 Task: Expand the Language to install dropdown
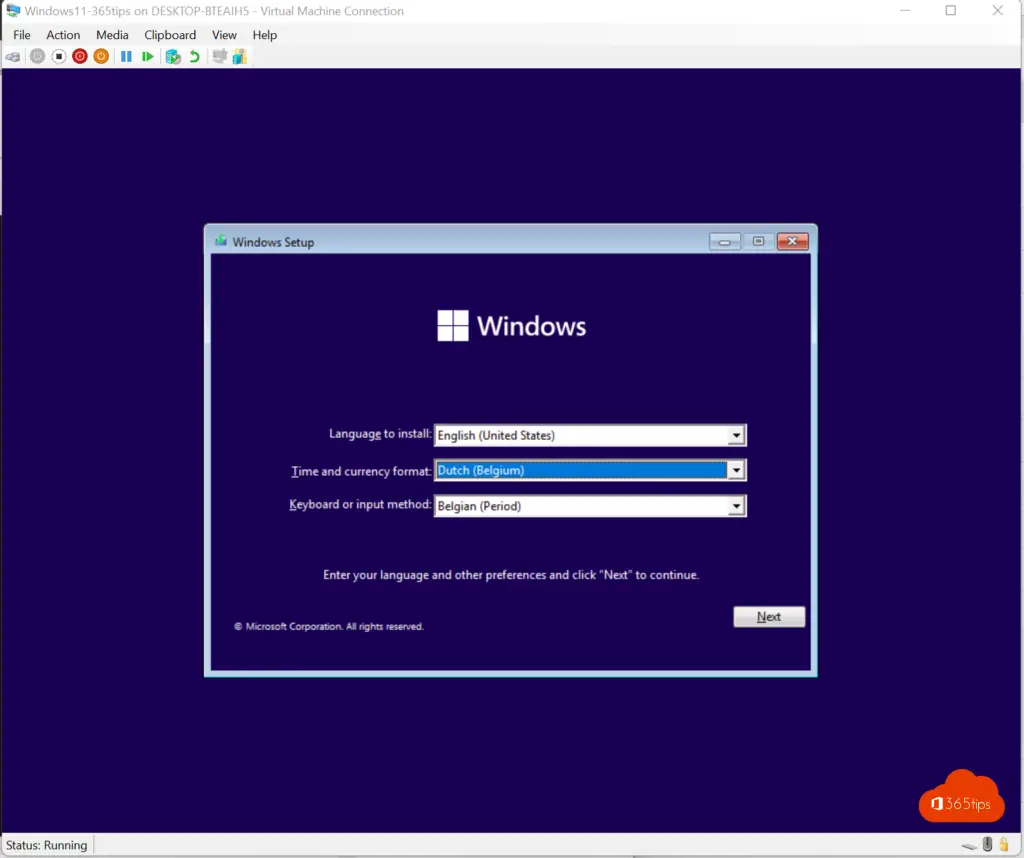pyautogui.click(x=736, y=436)
